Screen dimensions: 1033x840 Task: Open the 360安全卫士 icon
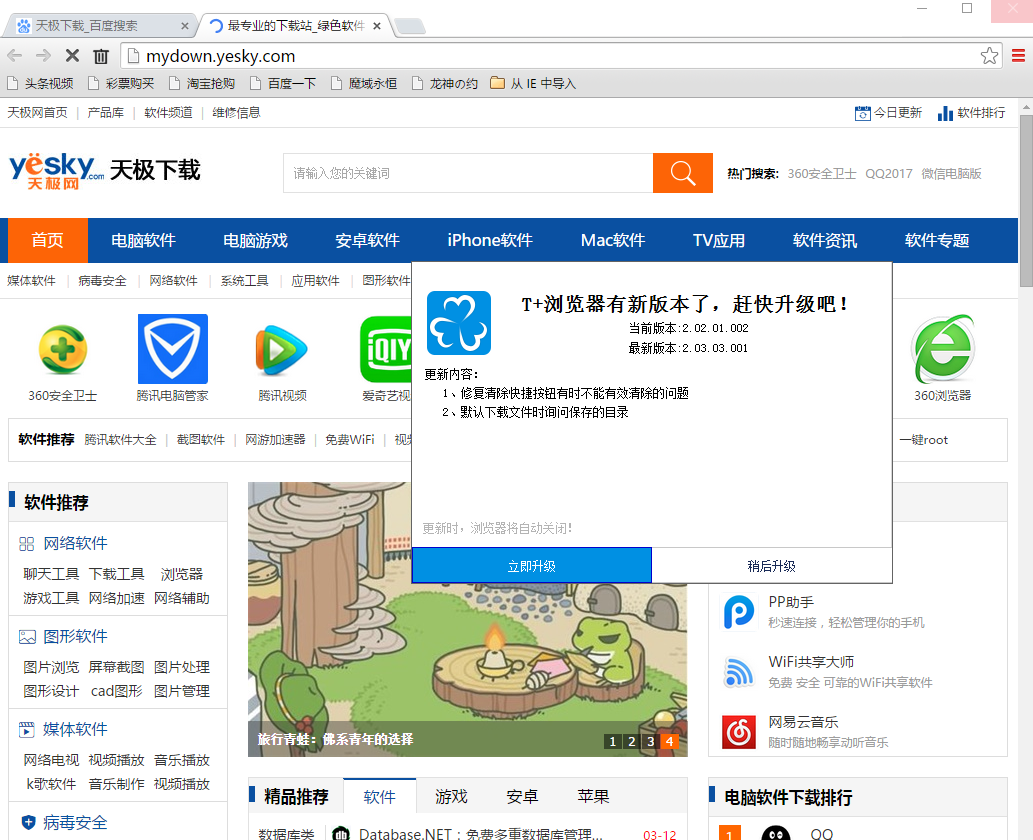pos(63,349)
